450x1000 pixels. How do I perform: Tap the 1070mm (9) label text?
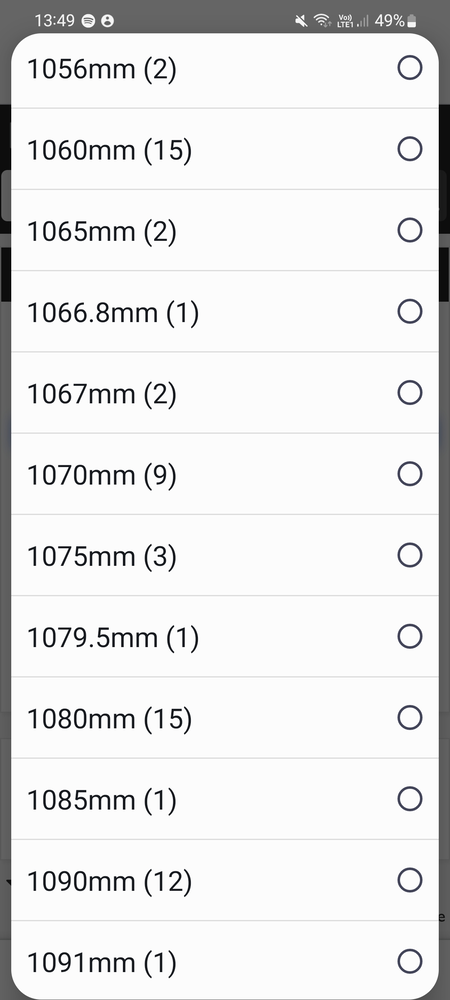(x=101, y=476)
